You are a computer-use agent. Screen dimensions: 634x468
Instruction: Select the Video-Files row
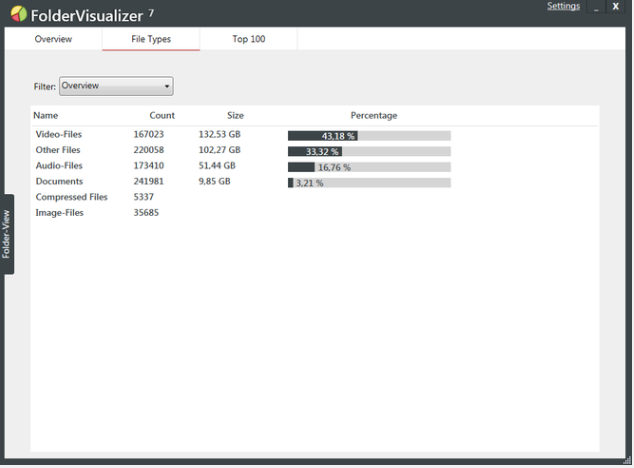(x=59, y=135)
